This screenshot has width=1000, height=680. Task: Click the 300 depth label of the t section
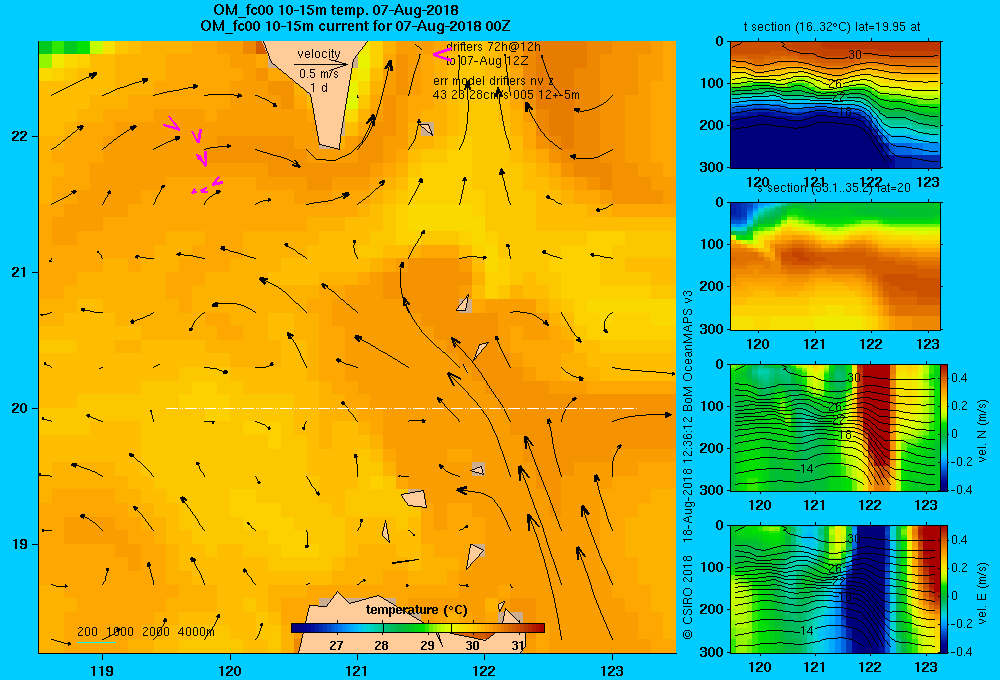tap(712, 167)
